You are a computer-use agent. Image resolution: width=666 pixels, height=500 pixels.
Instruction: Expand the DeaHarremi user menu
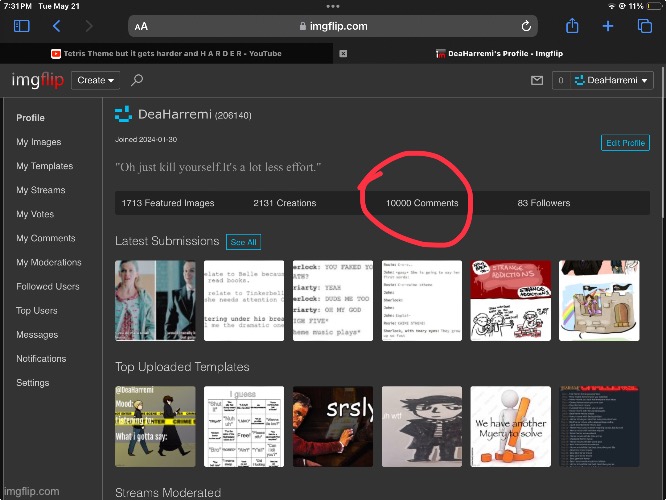pyautogui.click(x=612, y=80)
